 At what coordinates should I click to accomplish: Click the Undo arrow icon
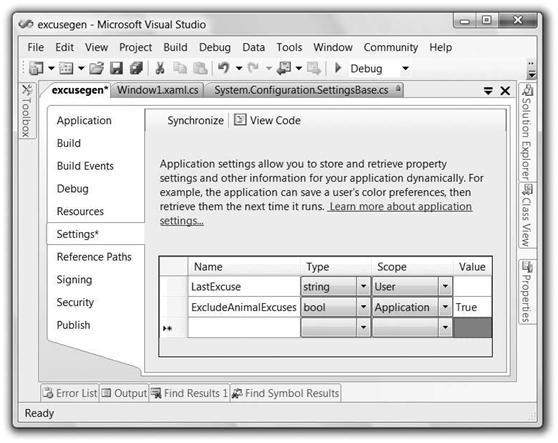click(x=223, y=68)
